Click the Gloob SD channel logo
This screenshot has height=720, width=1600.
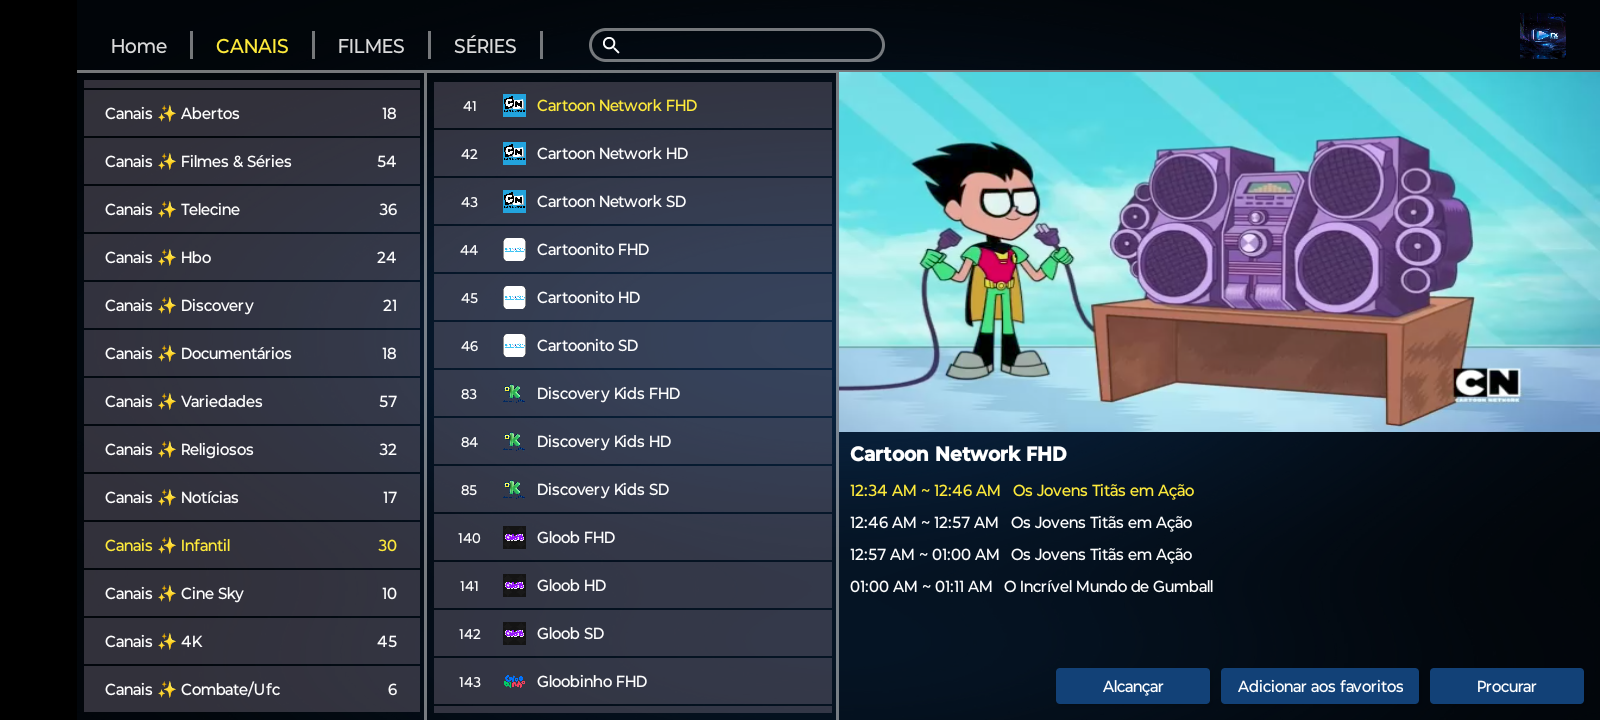(514, 633)
